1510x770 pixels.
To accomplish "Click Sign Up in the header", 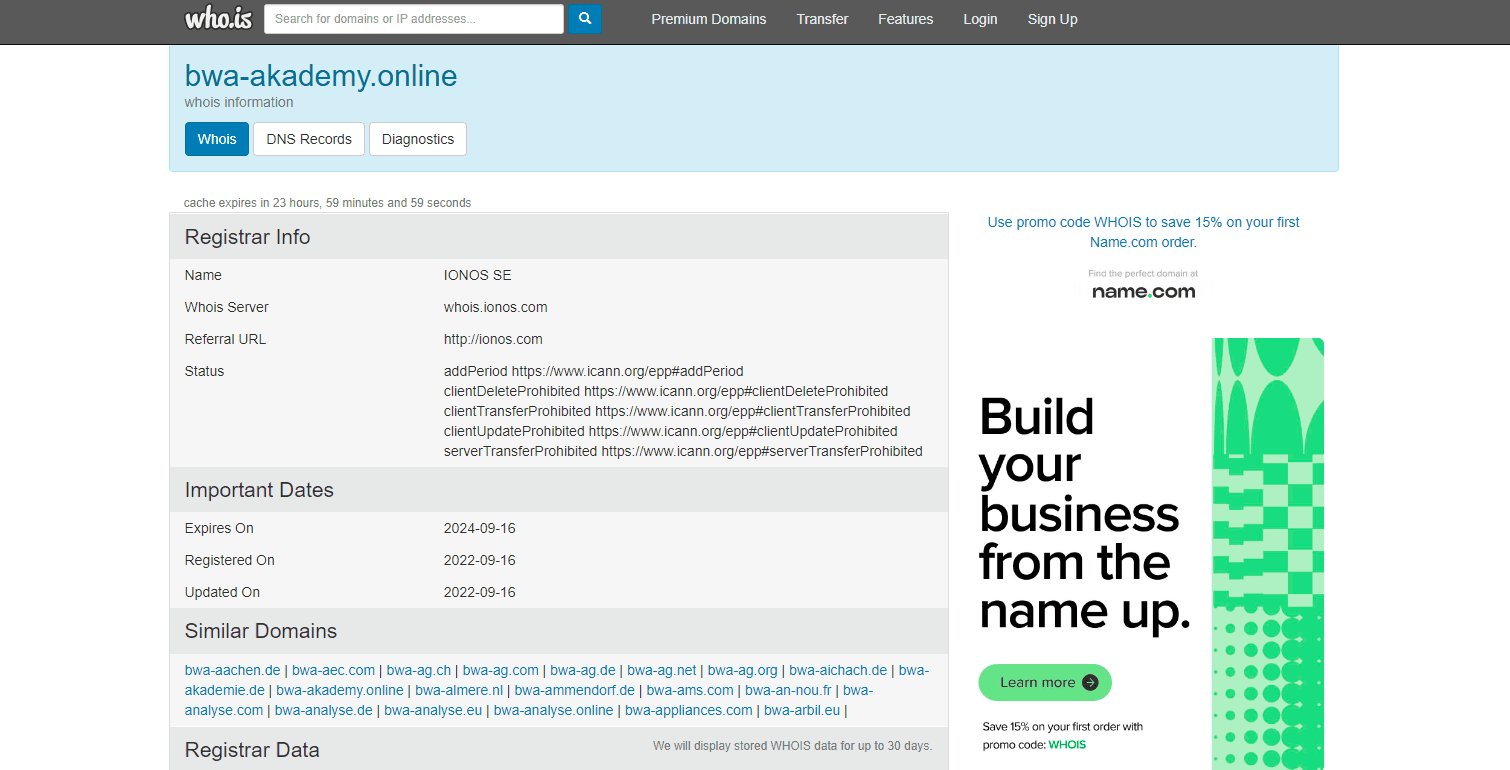I will [x=1052, y=19].
